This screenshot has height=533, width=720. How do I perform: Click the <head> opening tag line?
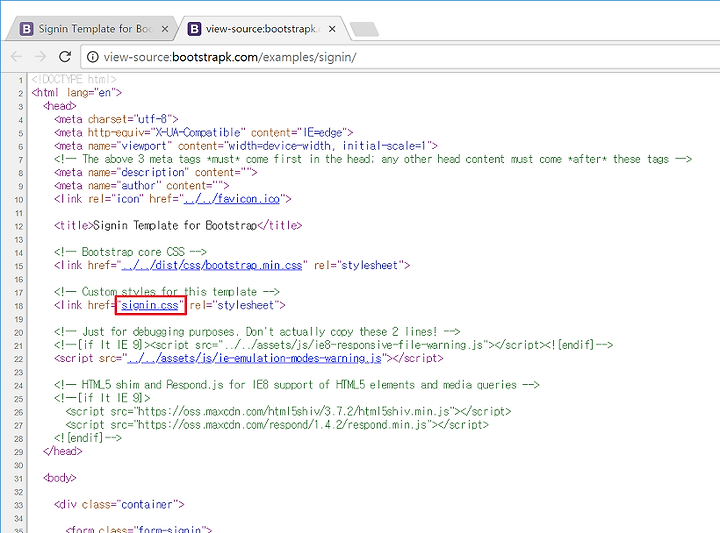[x=60, y=106]
